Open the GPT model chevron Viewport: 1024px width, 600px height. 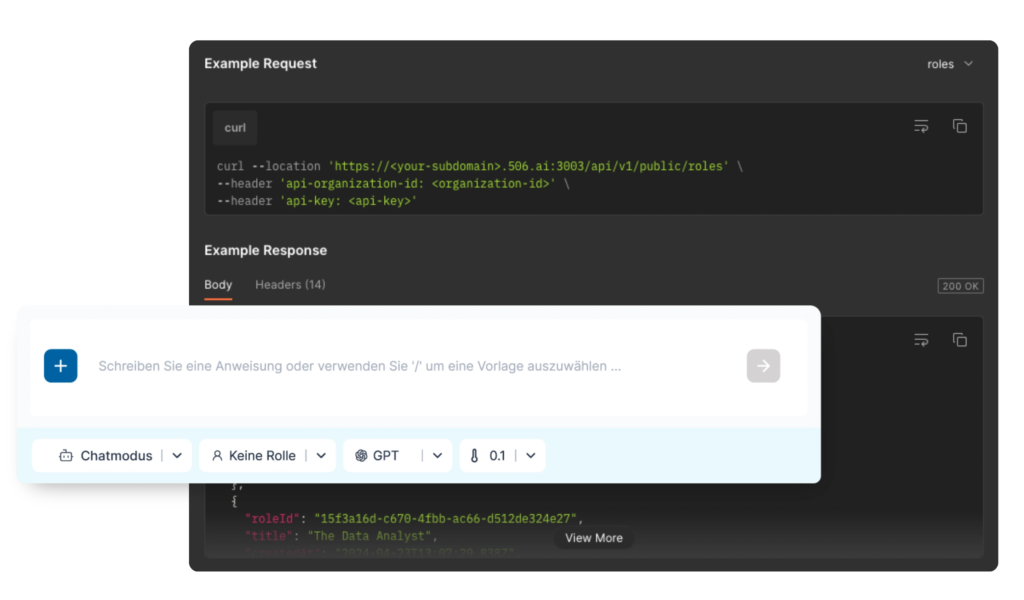click(x=437, y=456)
